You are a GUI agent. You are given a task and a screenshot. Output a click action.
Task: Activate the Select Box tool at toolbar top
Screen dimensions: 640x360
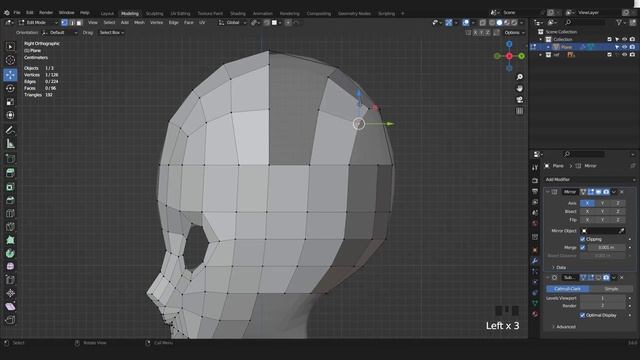[10, 47]
